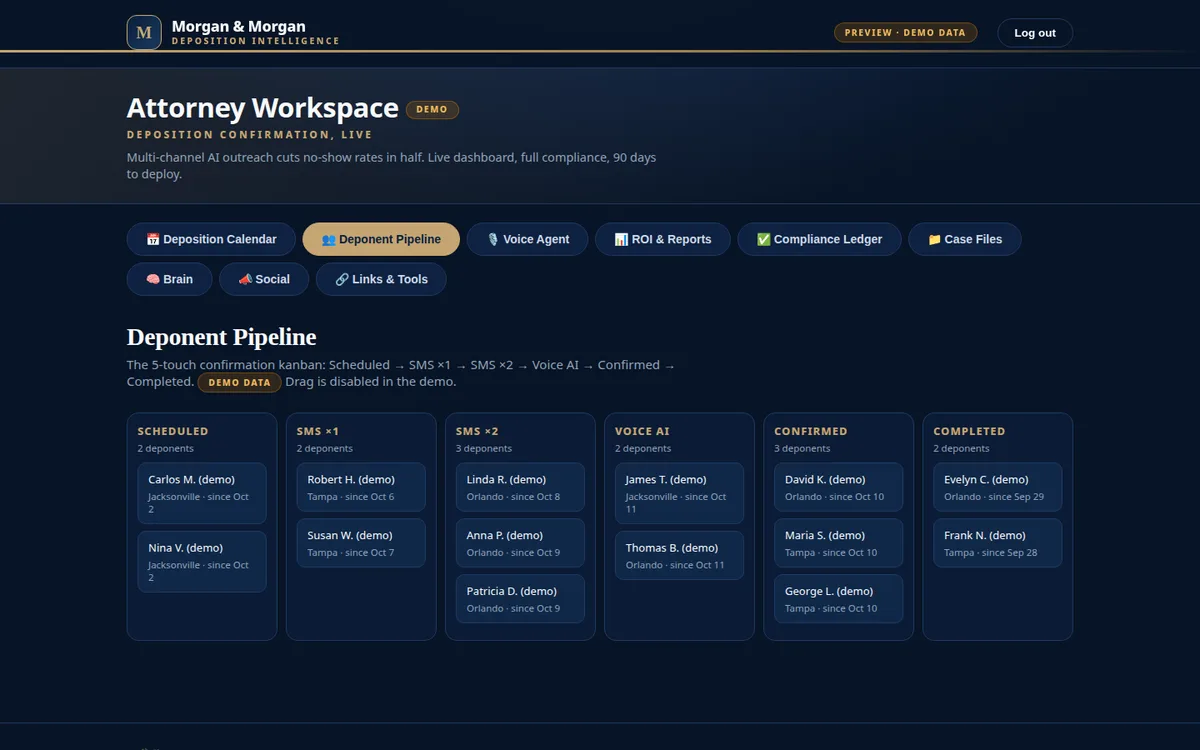Click the Frank N. (demo) card
Screen dimensions: 1200x750
(997, 543)
